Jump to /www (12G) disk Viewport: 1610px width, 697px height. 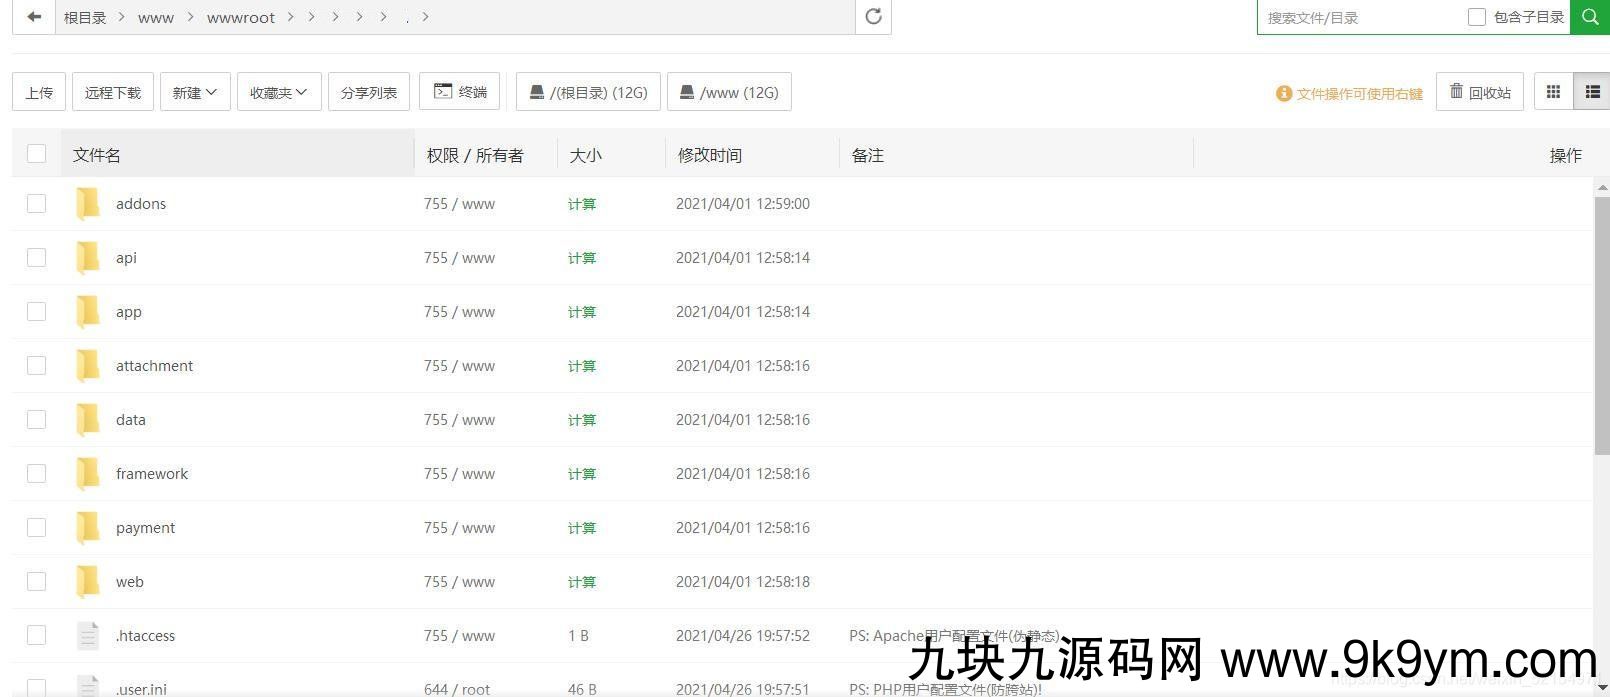(x=729, y=92)
